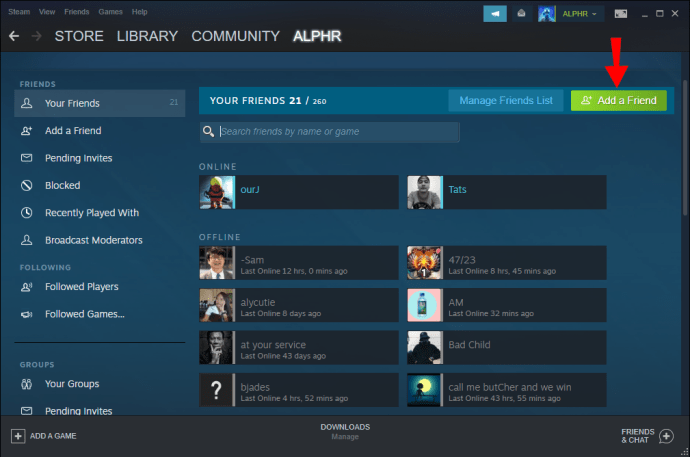Click the Recently Played With clock icon
This screenshot has height=457, width=690.
point(26,213)
